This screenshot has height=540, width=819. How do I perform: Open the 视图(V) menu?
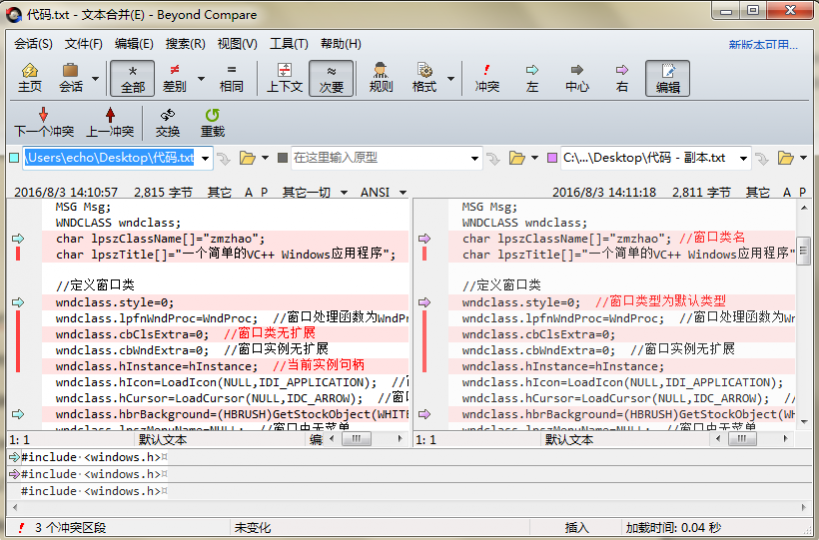237,44
